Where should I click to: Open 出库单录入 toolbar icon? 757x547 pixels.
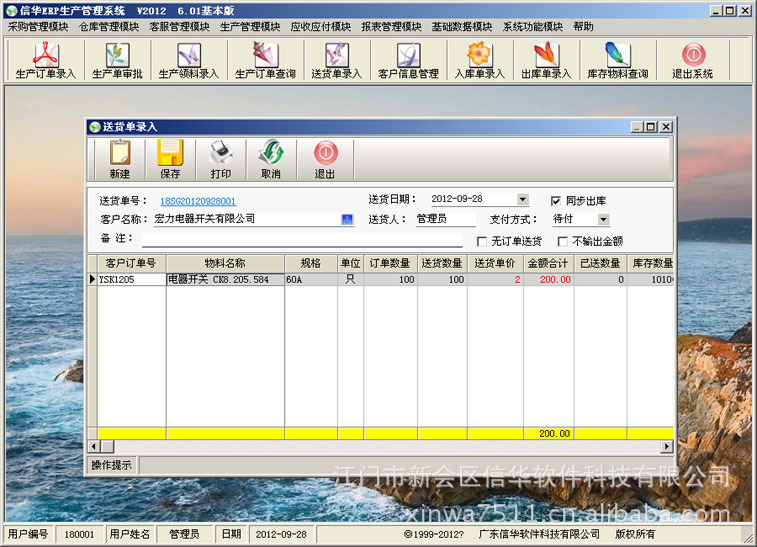coord(546,61)
